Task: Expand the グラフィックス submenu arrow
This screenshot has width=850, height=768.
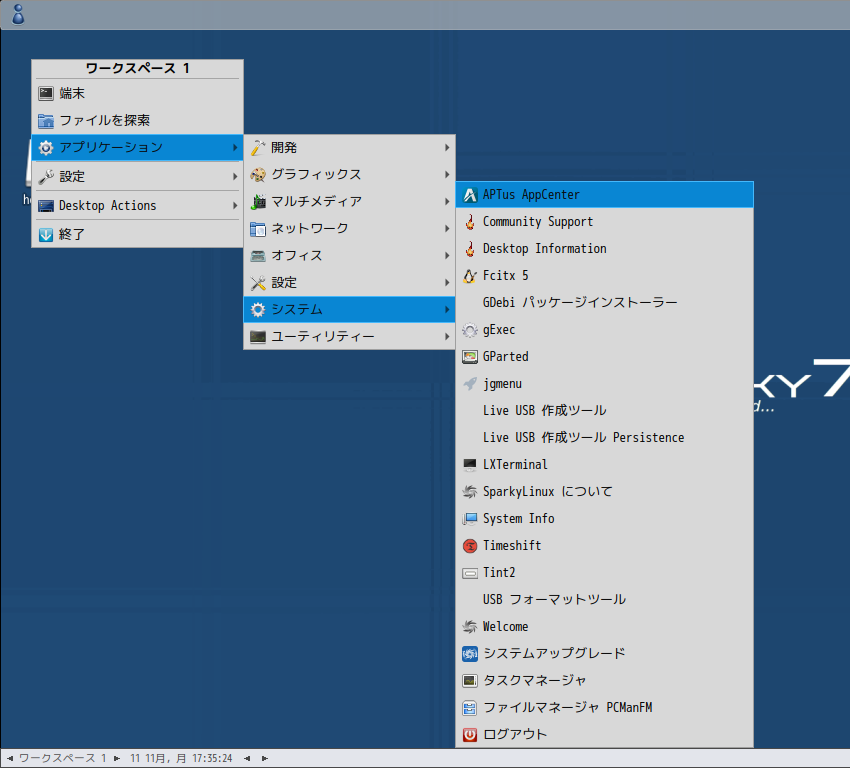Action: [447, 175]
